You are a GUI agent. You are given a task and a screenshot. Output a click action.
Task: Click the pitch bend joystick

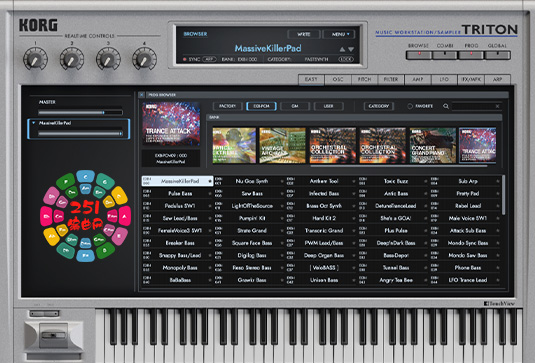(x=53, y=335)
